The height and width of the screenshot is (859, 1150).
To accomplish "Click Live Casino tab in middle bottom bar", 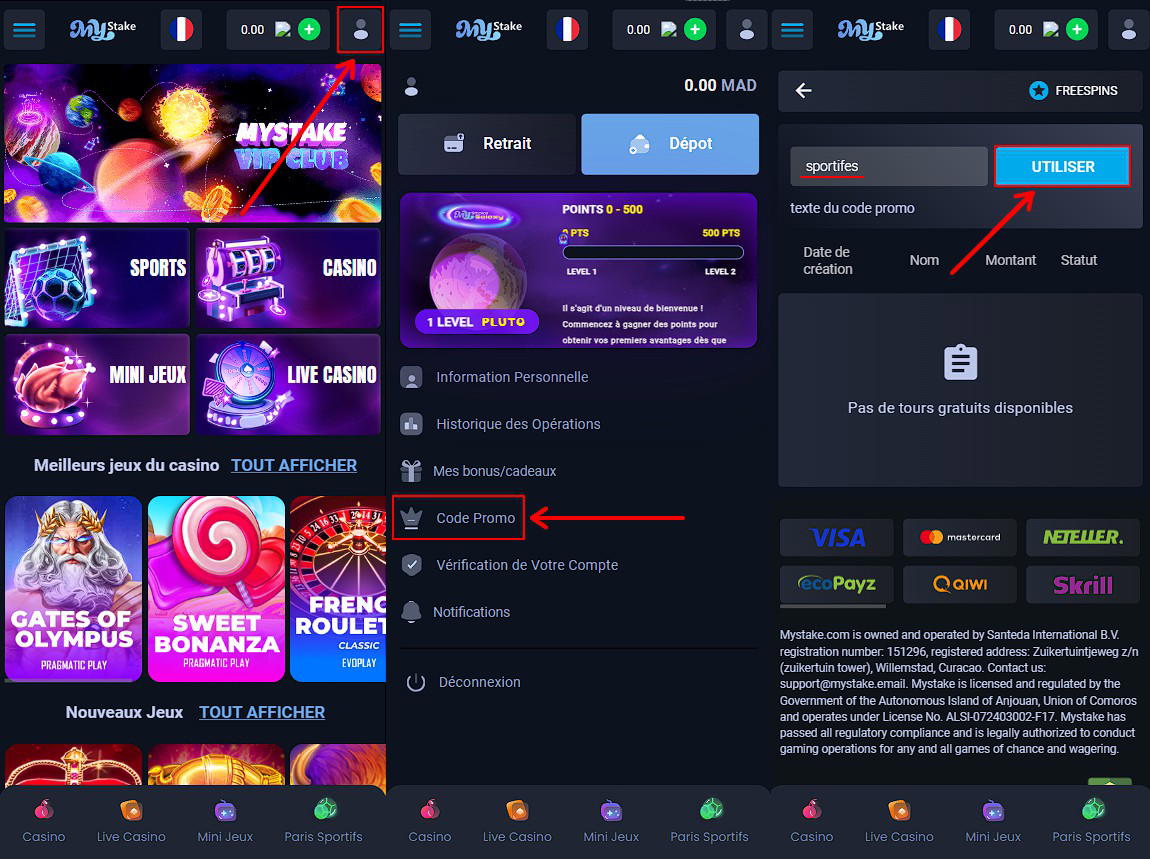I will (517, 821).
